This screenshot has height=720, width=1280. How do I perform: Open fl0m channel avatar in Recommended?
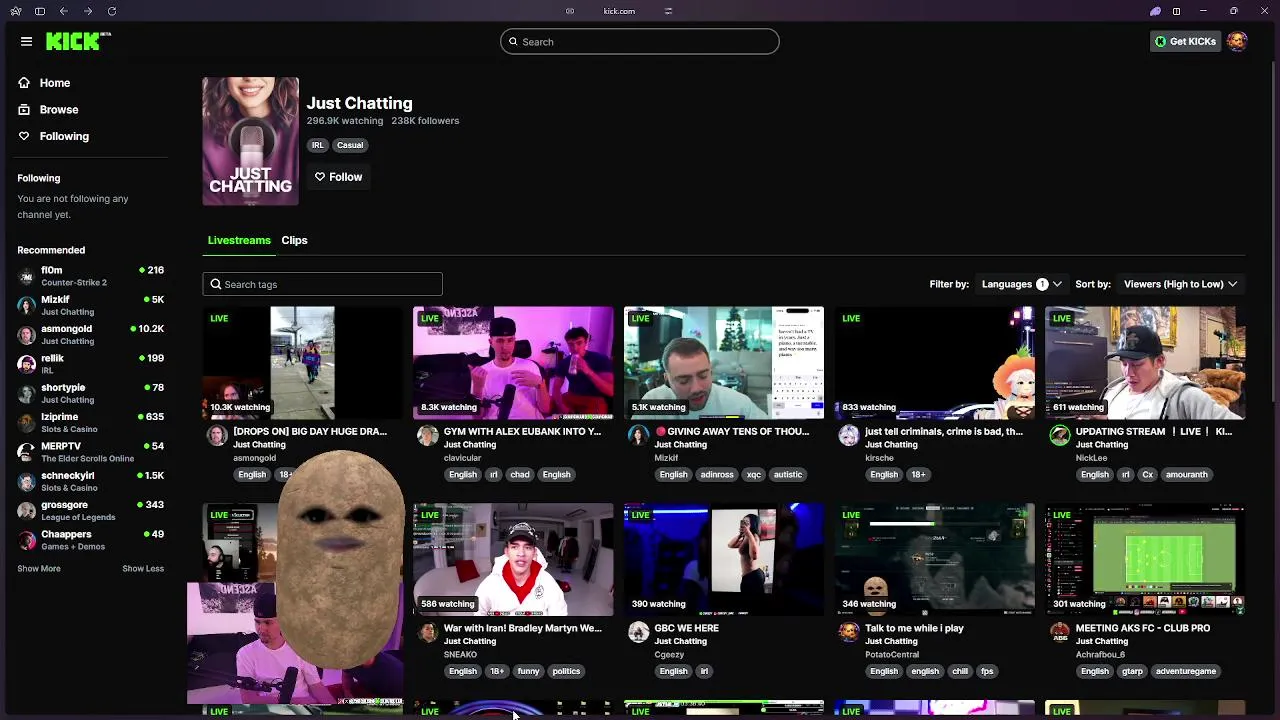tap(26, 276)
